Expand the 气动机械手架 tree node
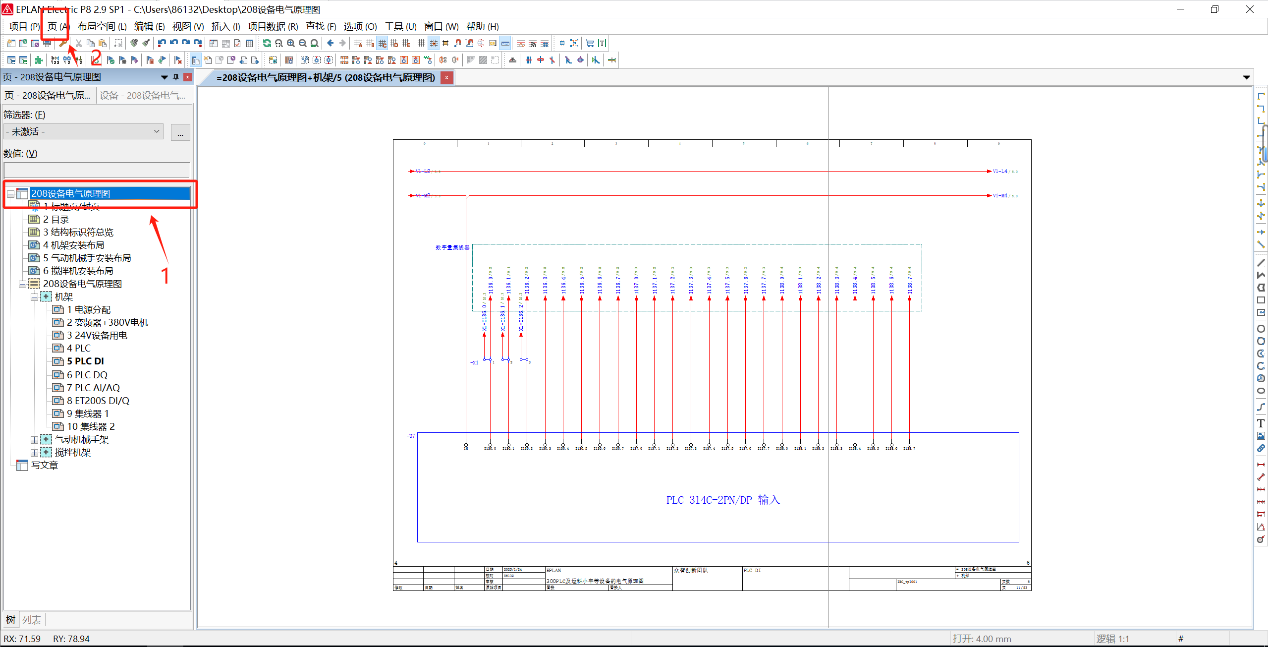Viewport: 1268px width, 647px height. pos(34,439)
